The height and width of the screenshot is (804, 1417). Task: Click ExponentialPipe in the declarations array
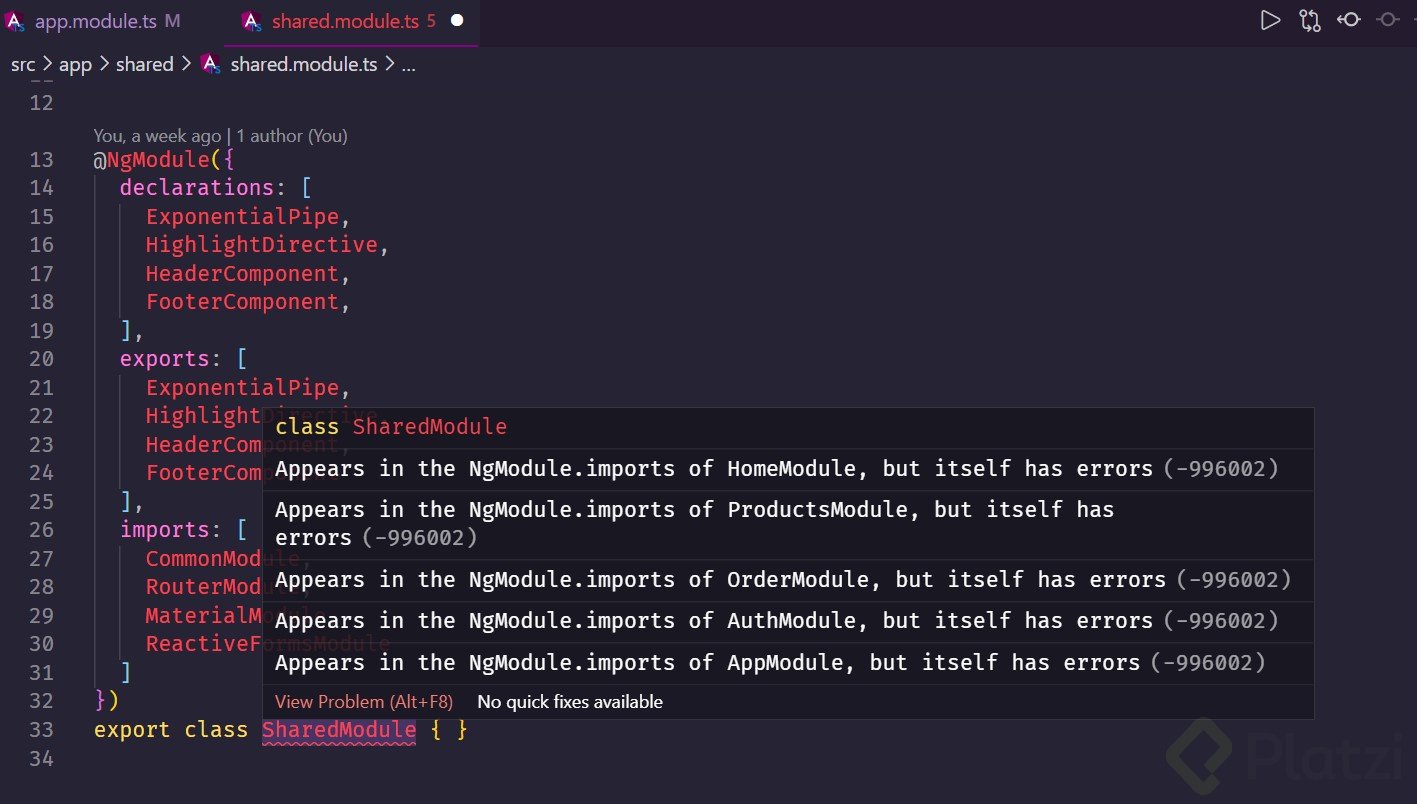click(242, 217)
